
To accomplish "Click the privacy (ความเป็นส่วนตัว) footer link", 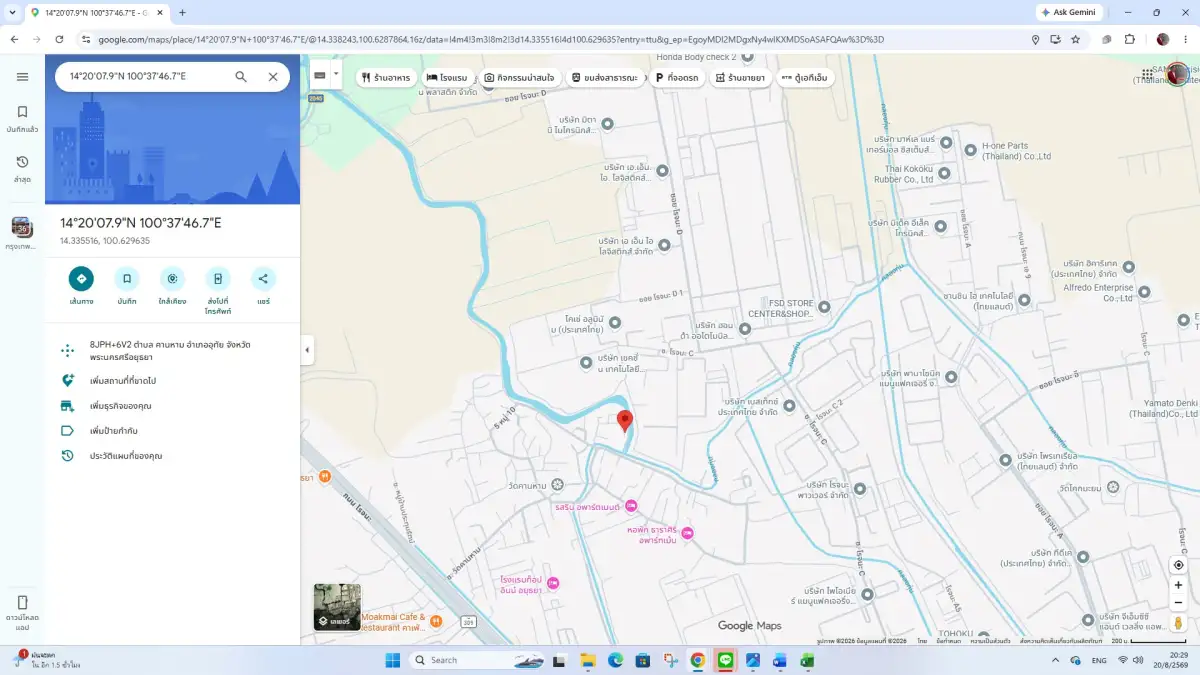I will click(988, 640).
